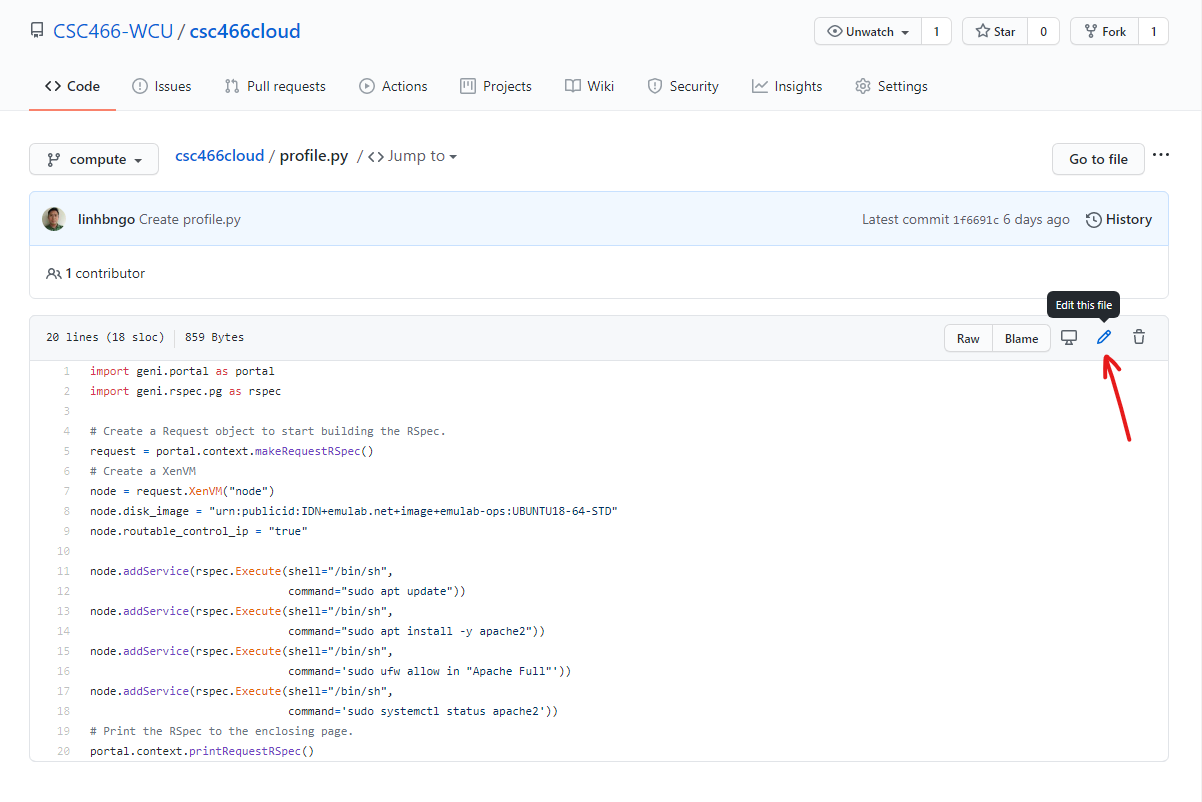This screenshot has width=1202, height=802.
Task: Open the Jump to dropdown
Action: (x=412, y=156)
